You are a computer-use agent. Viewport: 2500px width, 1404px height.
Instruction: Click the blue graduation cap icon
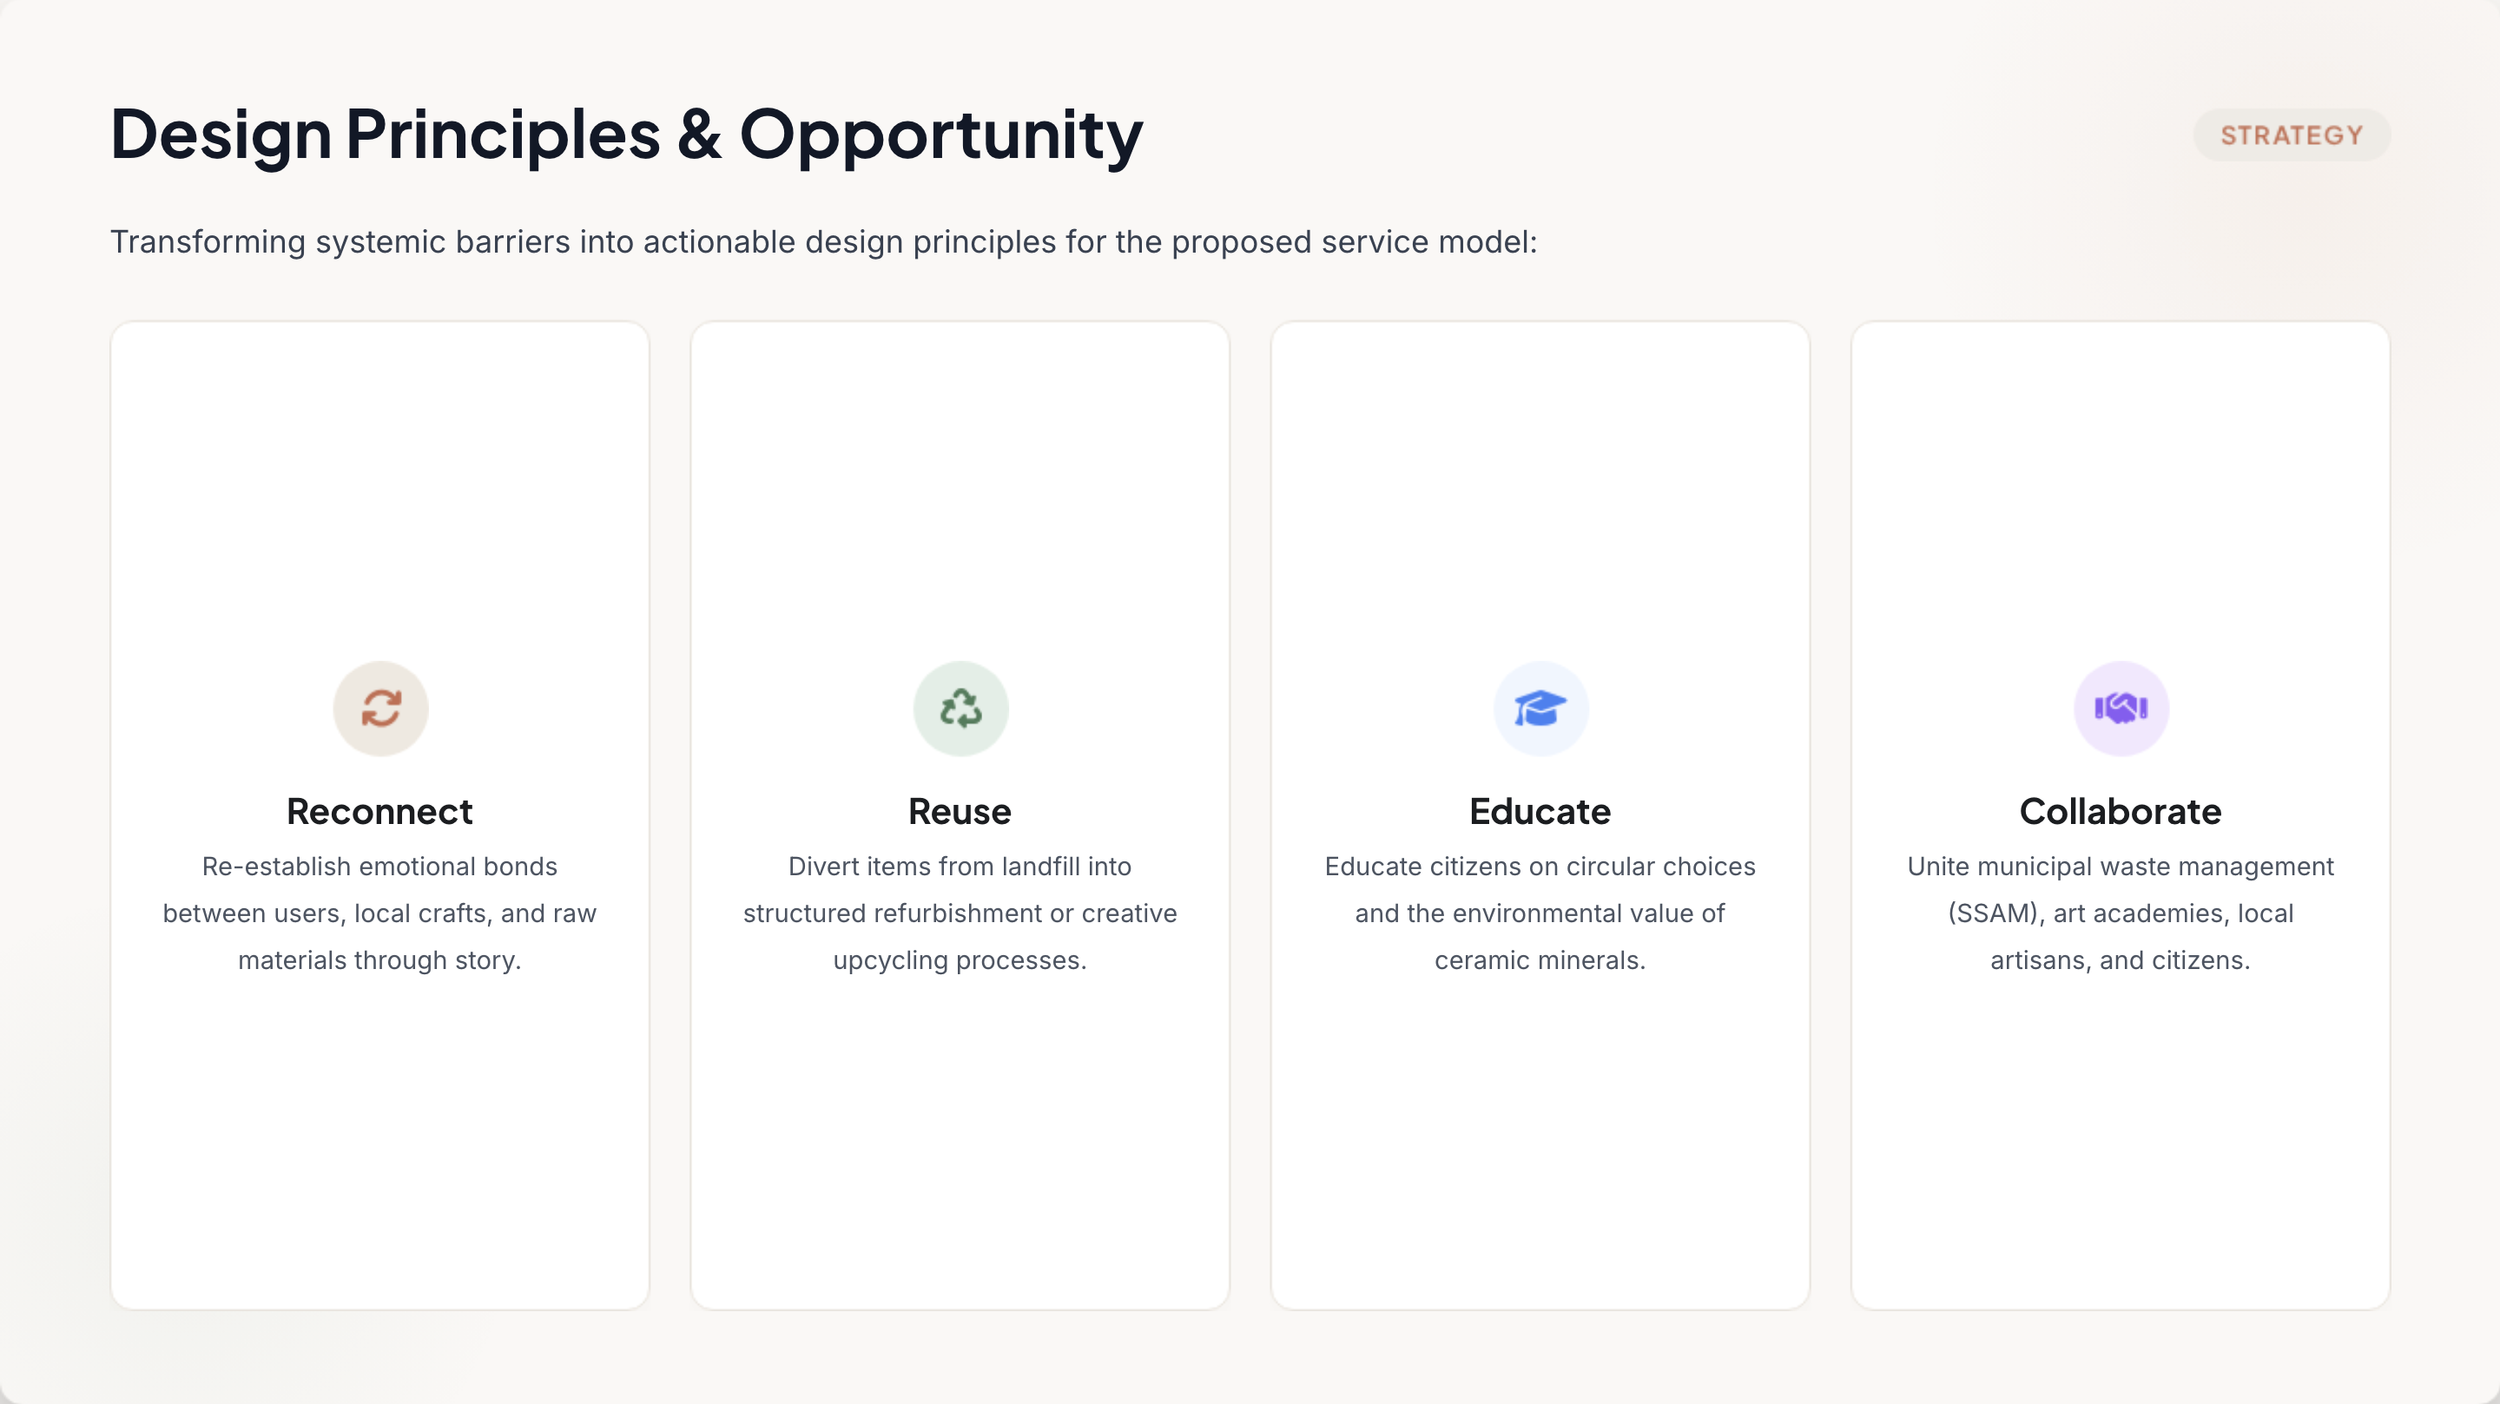pyautogui.click(x=1540, y=708)
